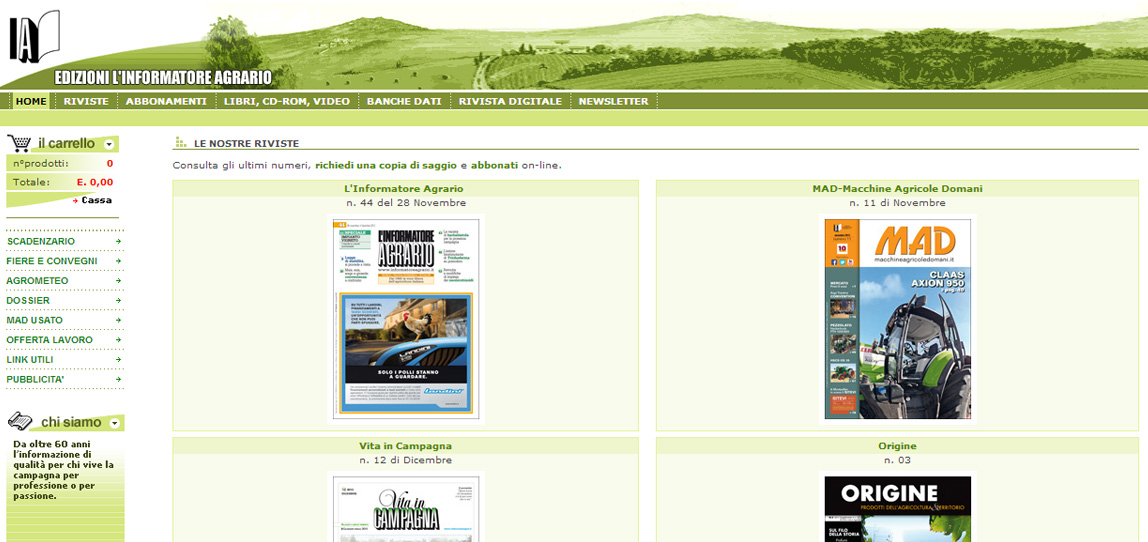Viewport: 1148px width, 542px height.
Task: Click L'Informatore Agrario cover thumbnail
Action: coord(405,318)
